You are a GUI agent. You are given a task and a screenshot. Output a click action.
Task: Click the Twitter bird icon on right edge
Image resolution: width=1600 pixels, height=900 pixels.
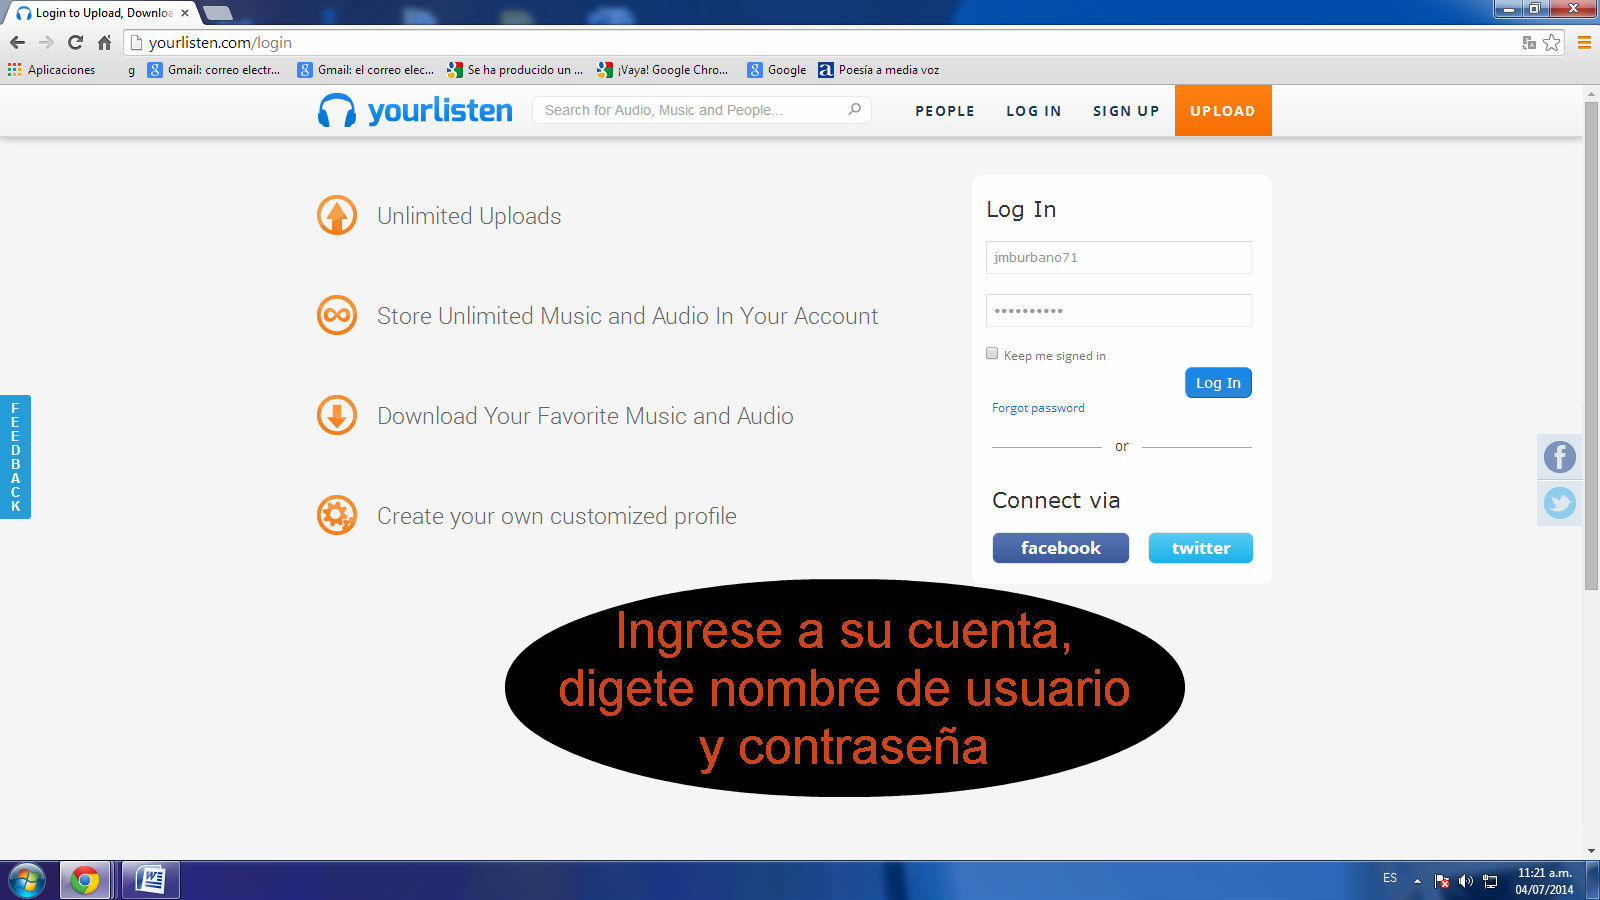(1559, 503)
